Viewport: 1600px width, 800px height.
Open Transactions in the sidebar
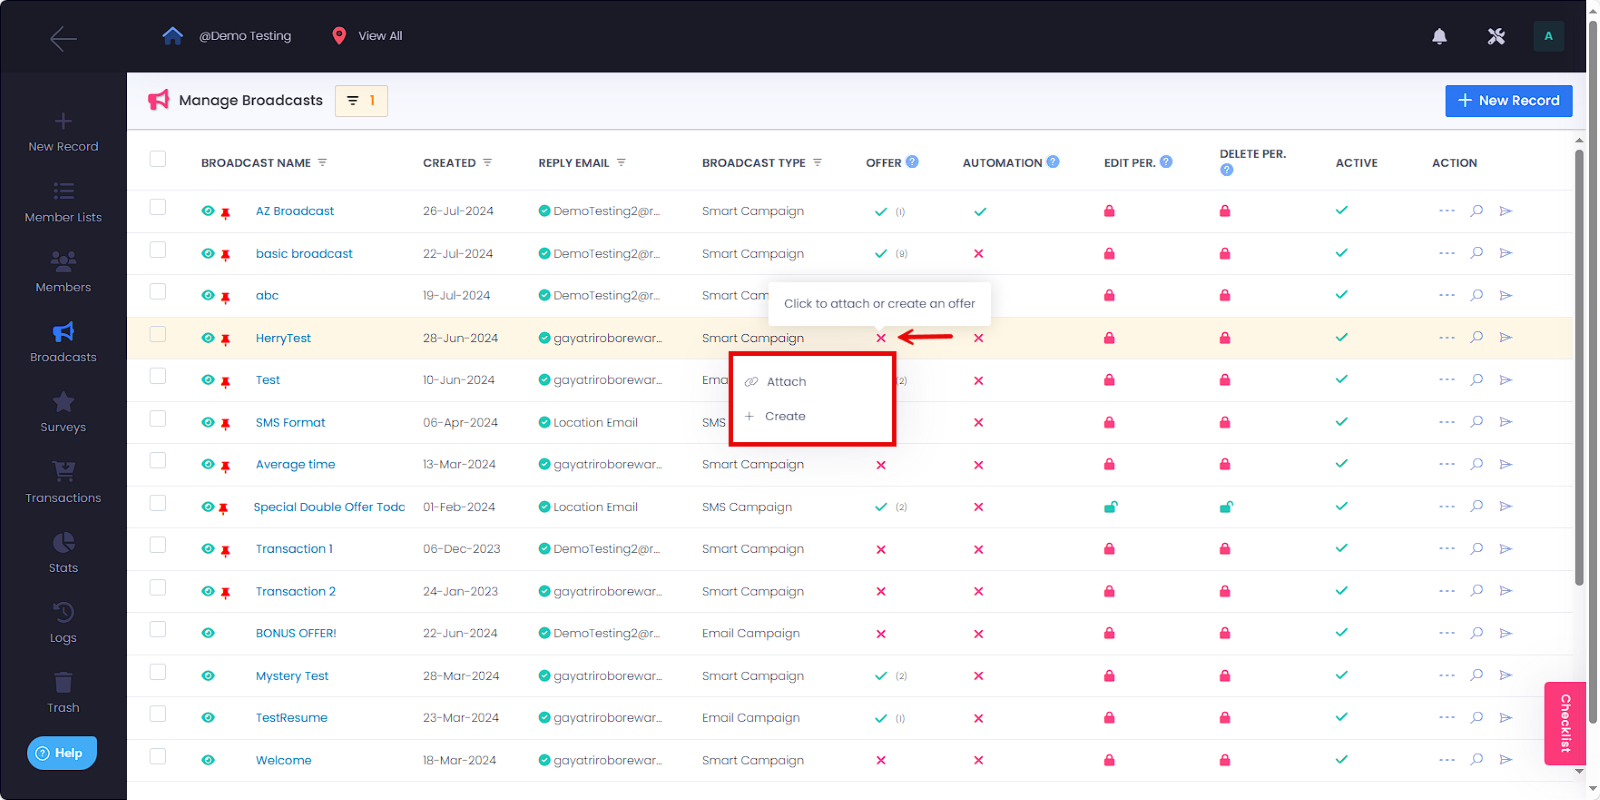click(x=63, y=483)
